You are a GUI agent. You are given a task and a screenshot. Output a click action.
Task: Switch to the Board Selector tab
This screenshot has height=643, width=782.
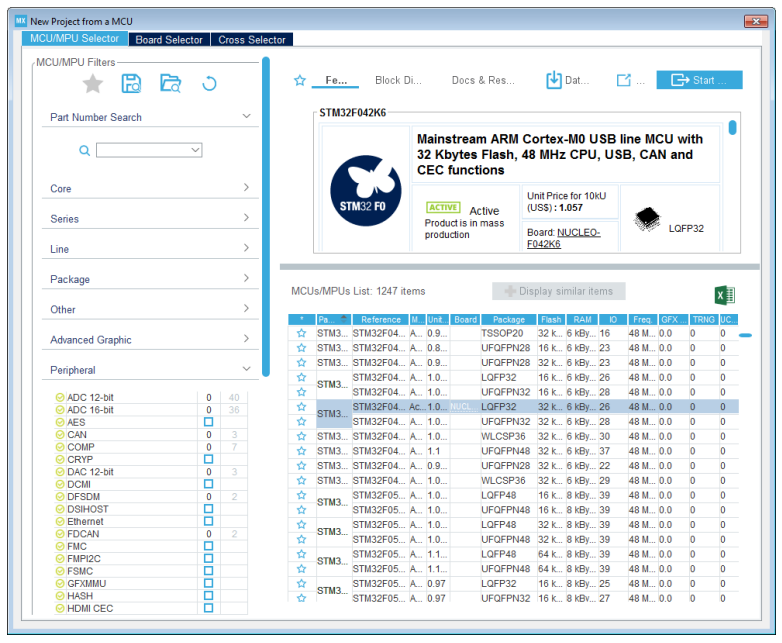pyautogui.click(x=169, y=40)
